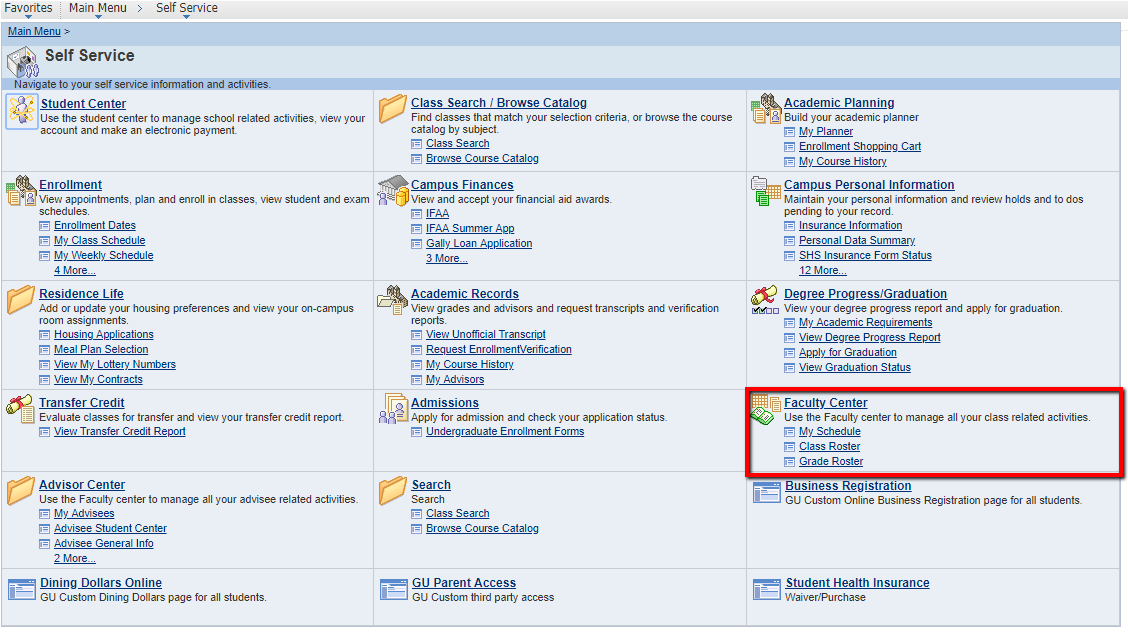Click the small icon beside Grade Roster
This screenshot has width=1128, height=636.
pyautogui.click(x=789, y=462)
